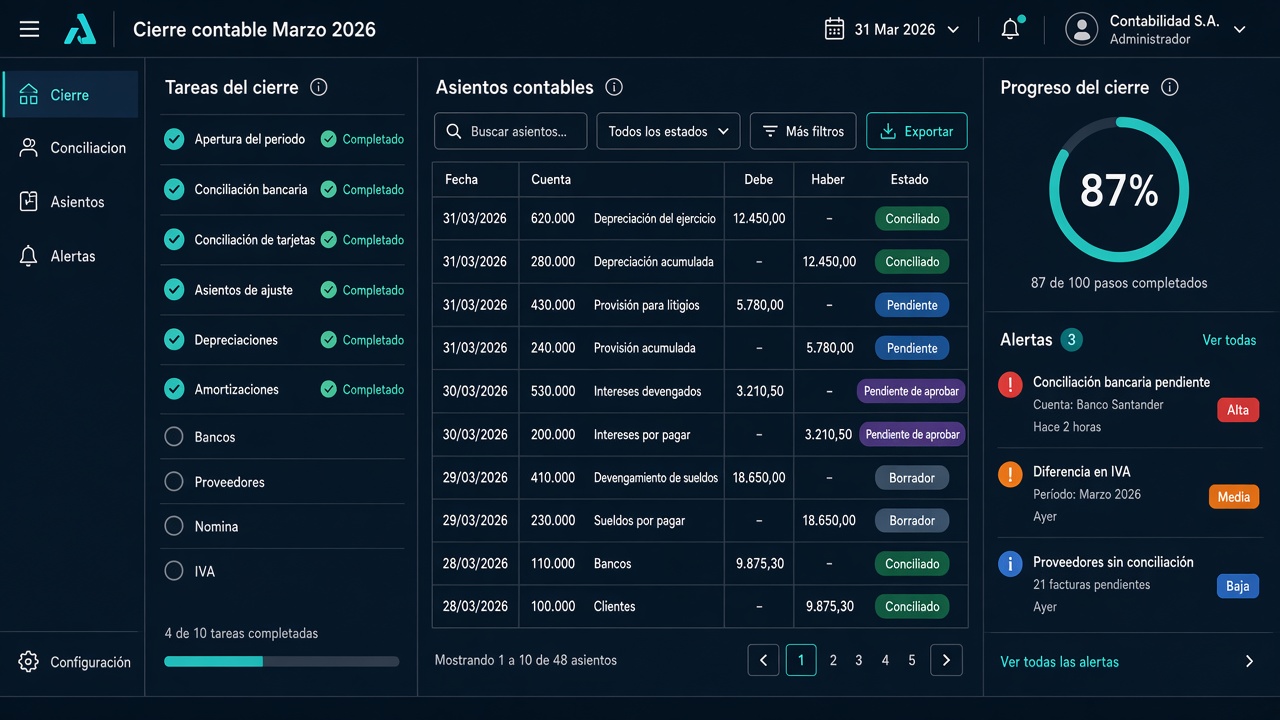Click the Ver todas link
1280x720 pixels.
pos(1229,340)
